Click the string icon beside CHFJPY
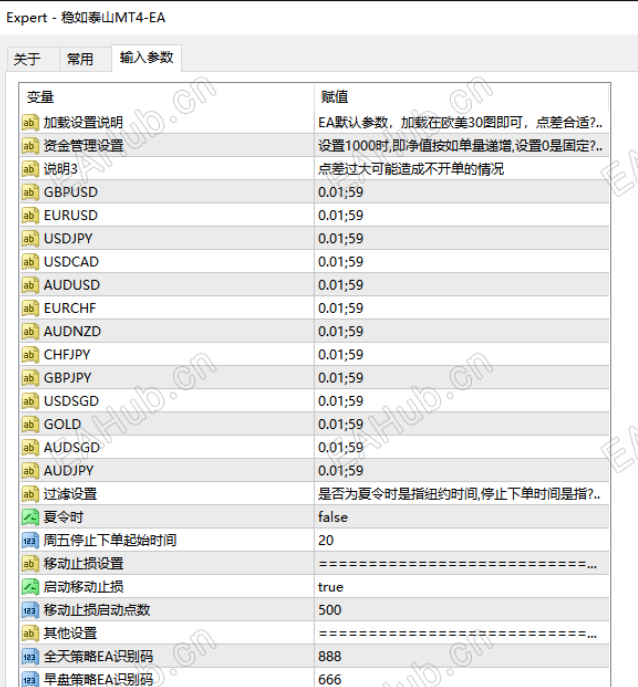 point(30,355)
